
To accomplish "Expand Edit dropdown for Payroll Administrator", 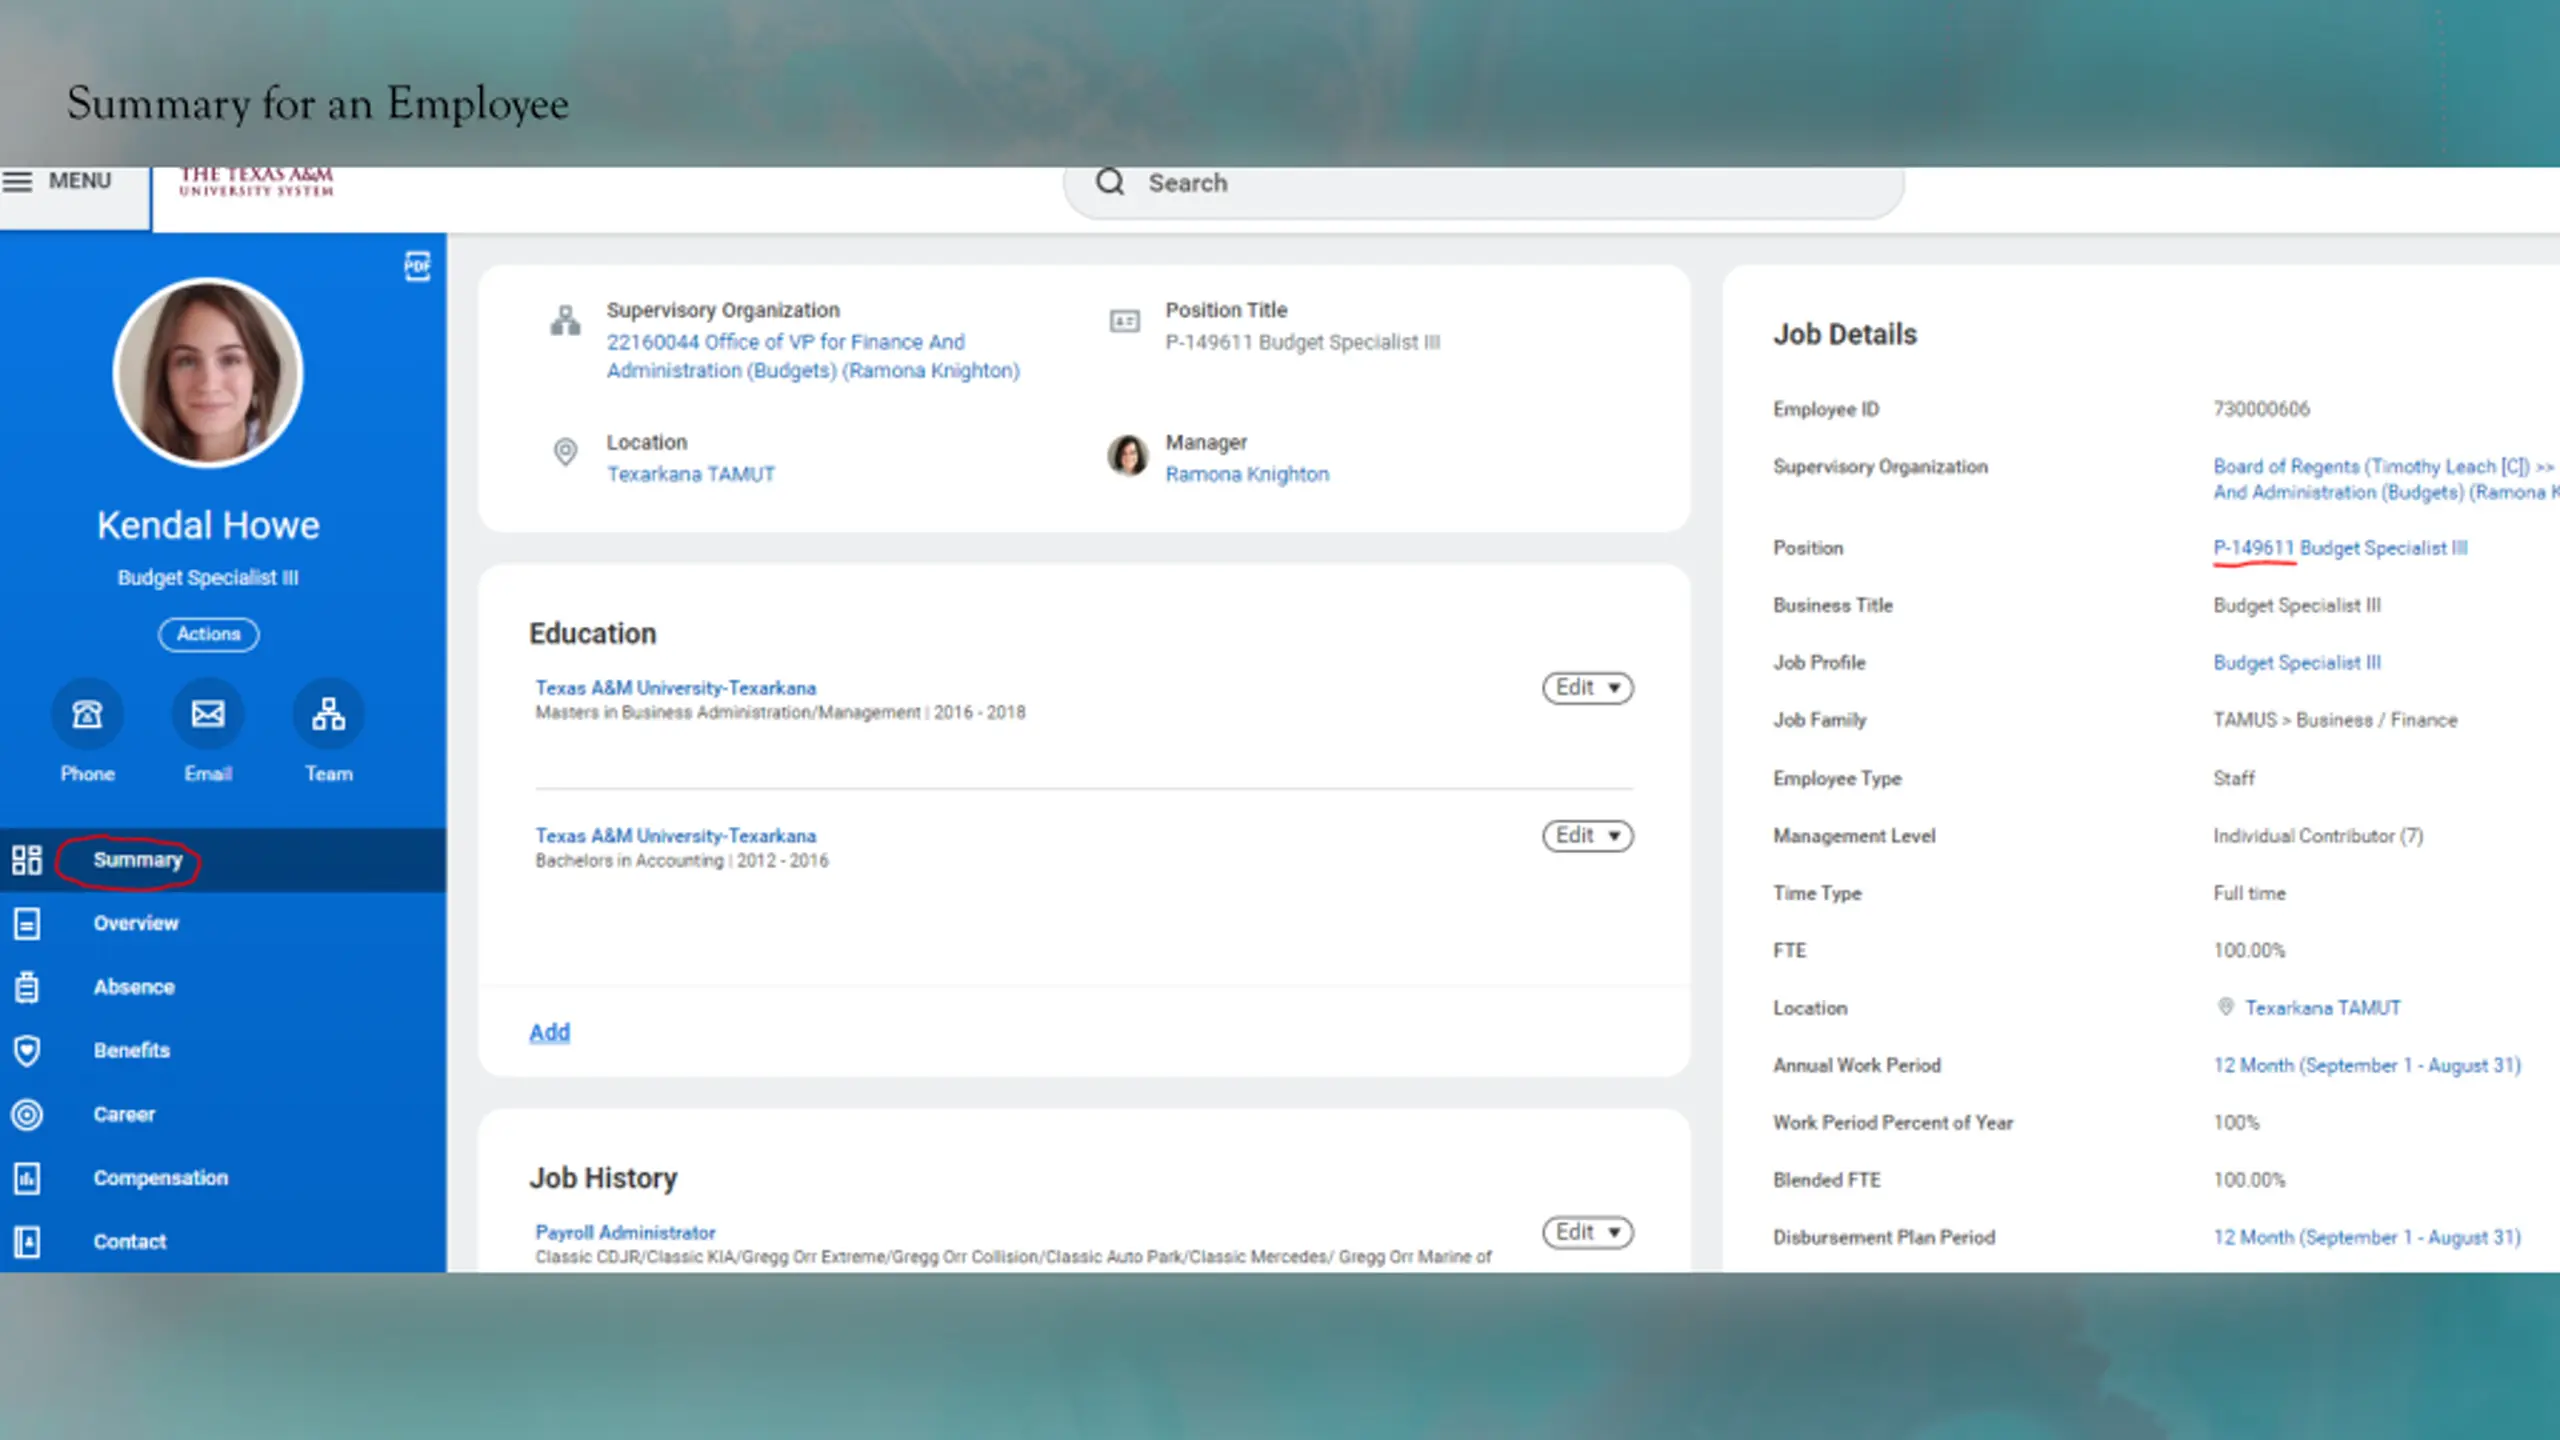I will [x=1587, y=1232].
